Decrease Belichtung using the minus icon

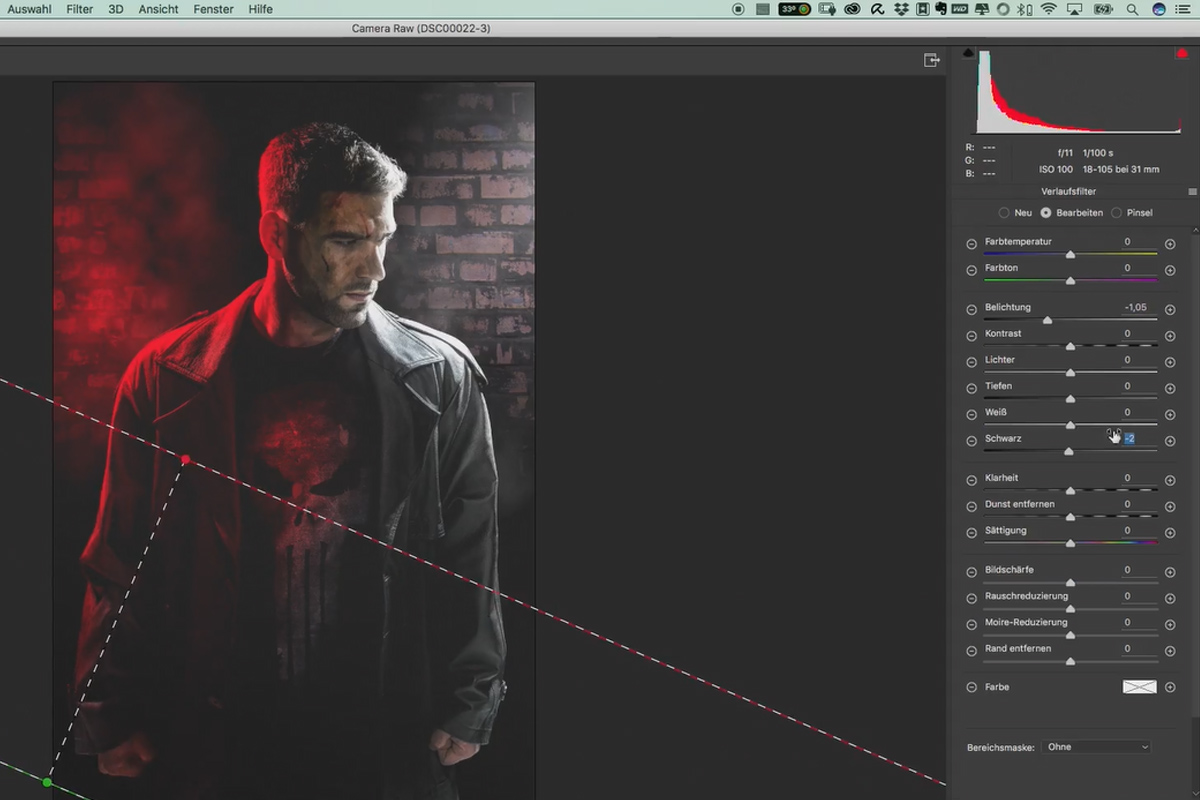[x=971, y=310]
